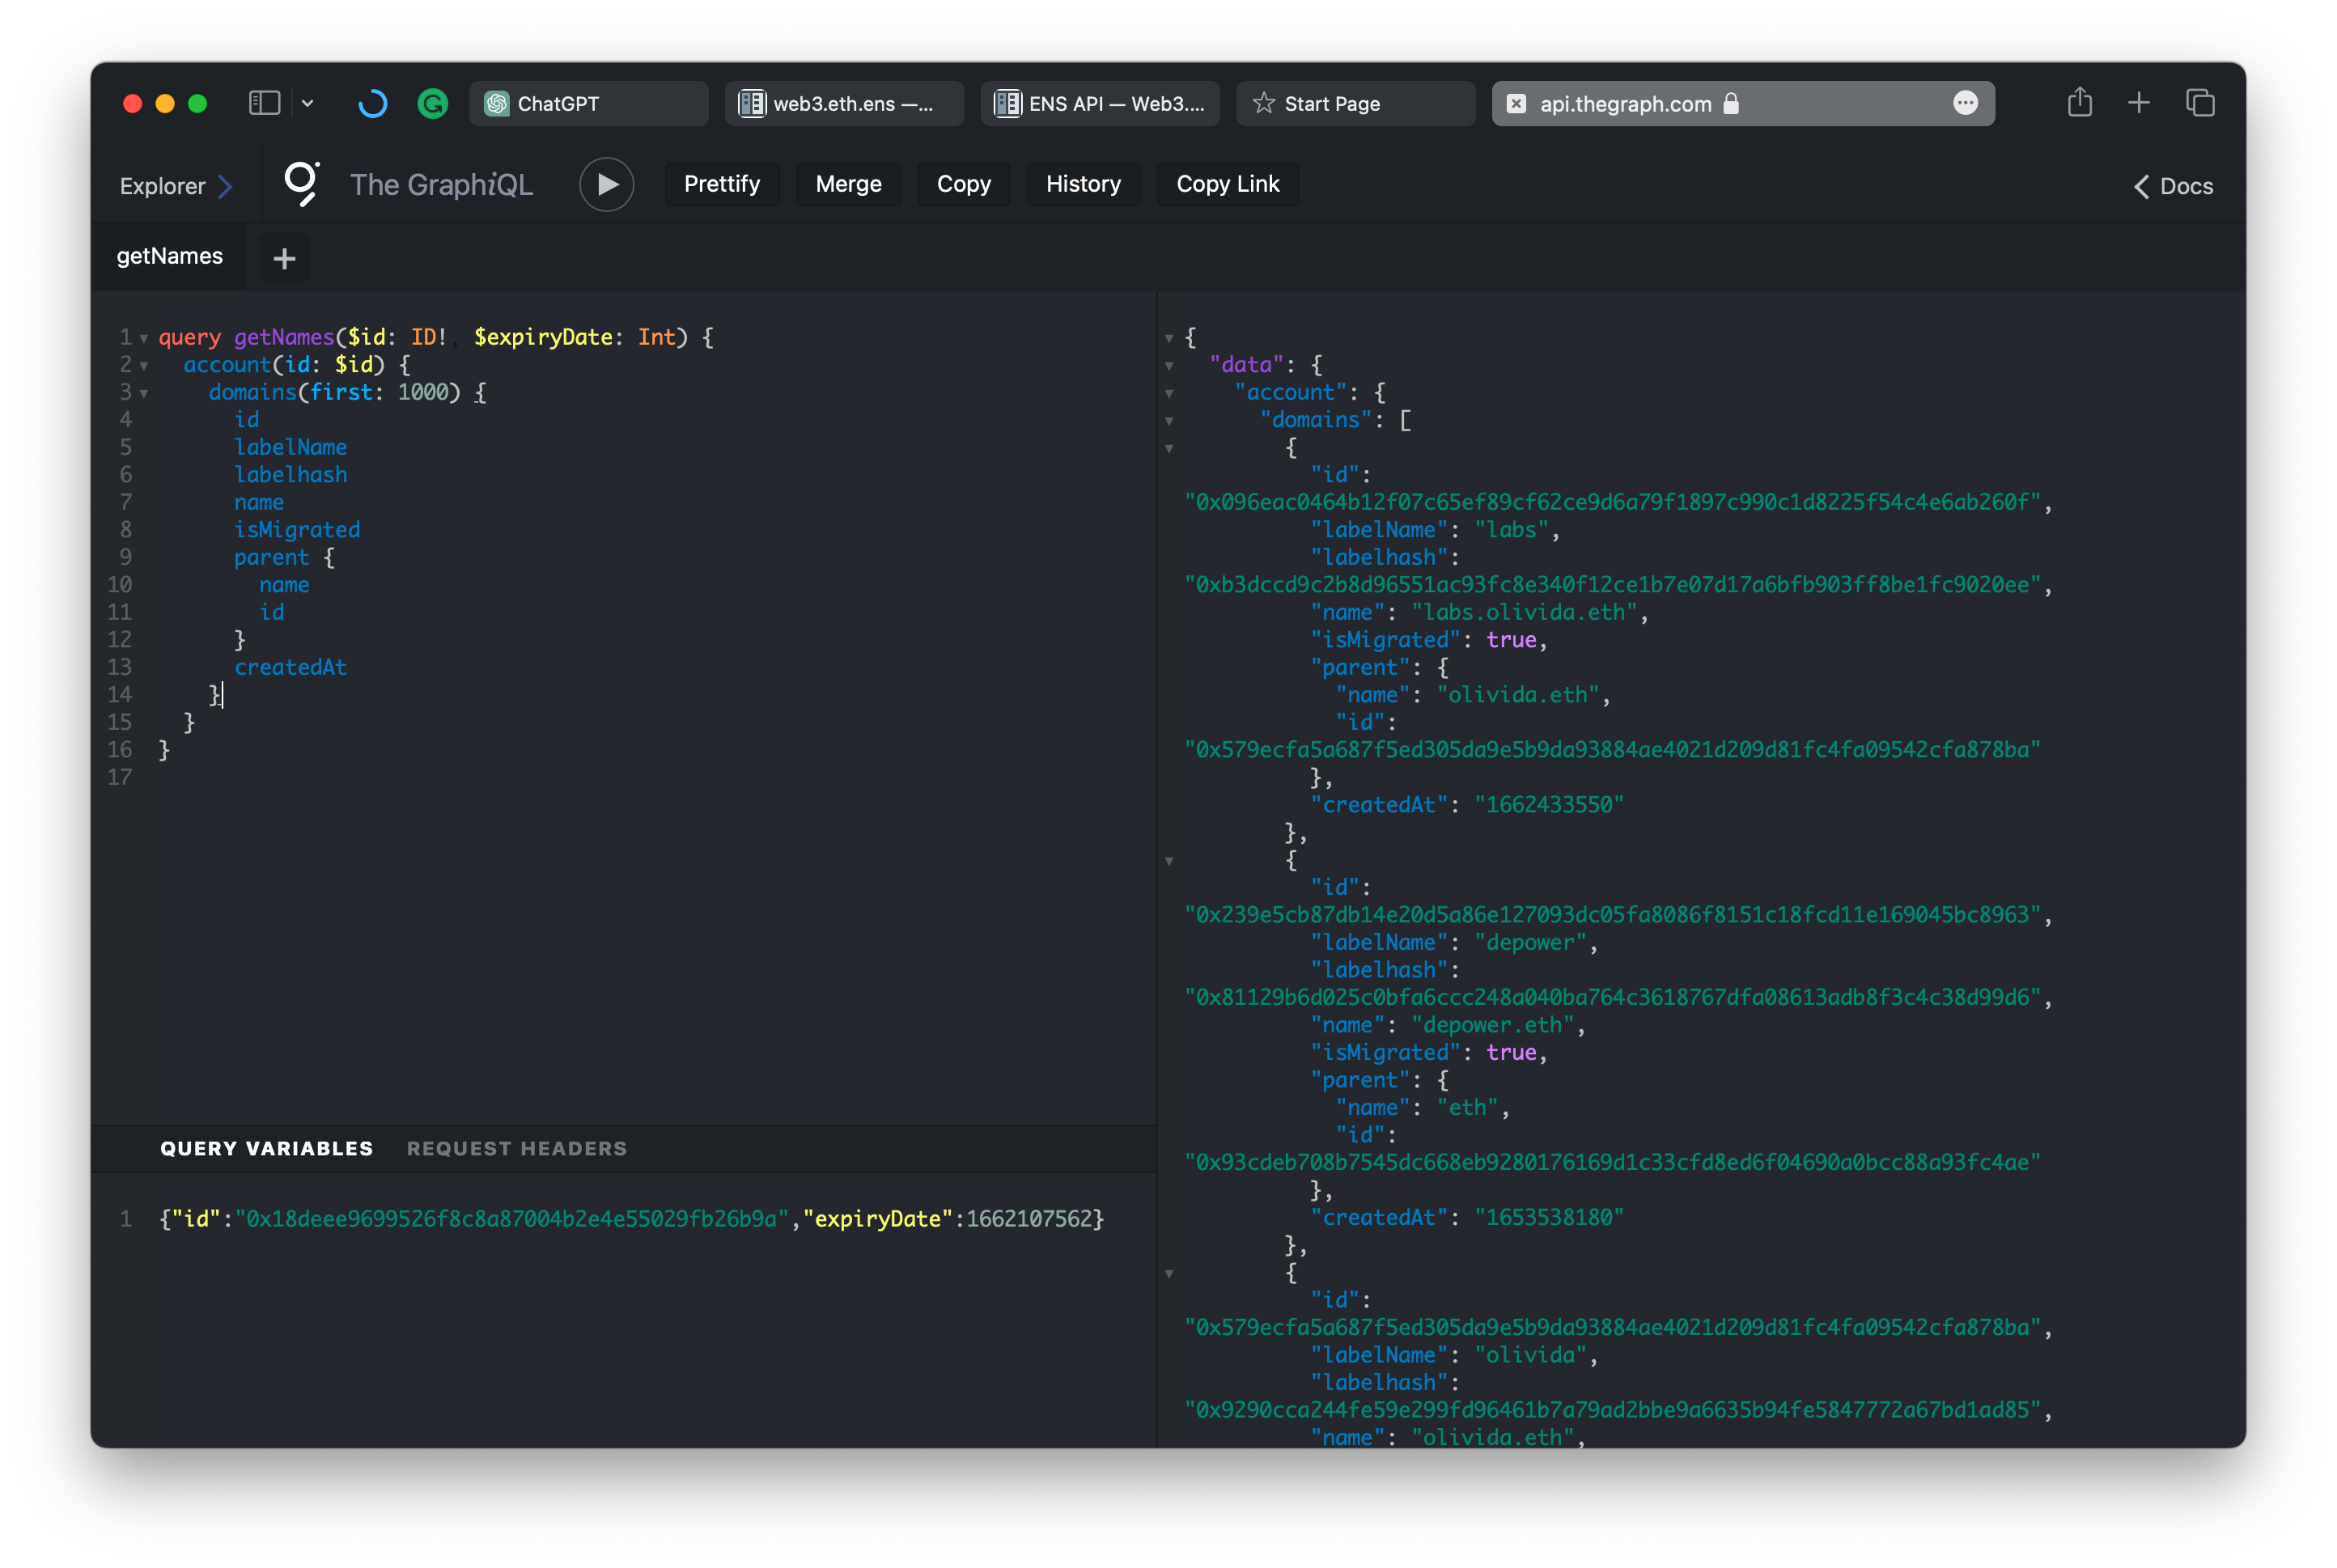The width and height of the screenshot is (2337, 1568).
Task: Switch to the web3.eth.ens tab
Action: pyautogui.click(x=844, y=103)
